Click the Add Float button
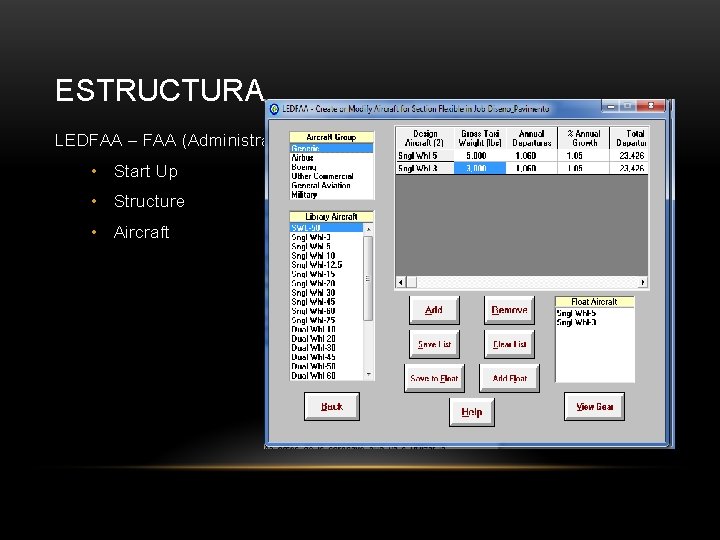This screenshot has height=540, width=720. [509, 378]
